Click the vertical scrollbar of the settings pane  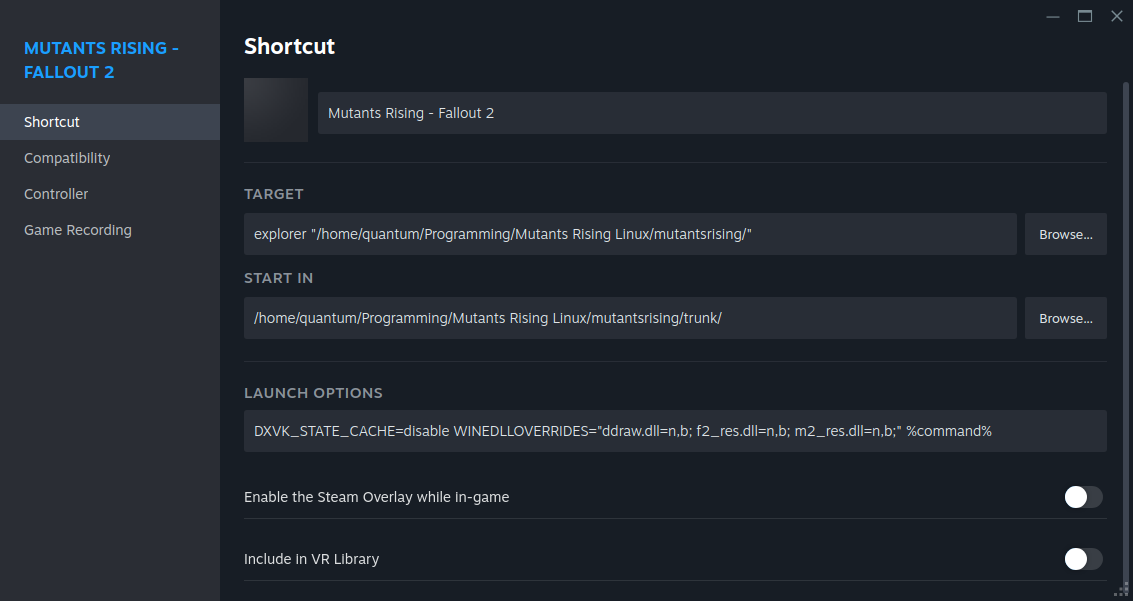coord(1125,332)
